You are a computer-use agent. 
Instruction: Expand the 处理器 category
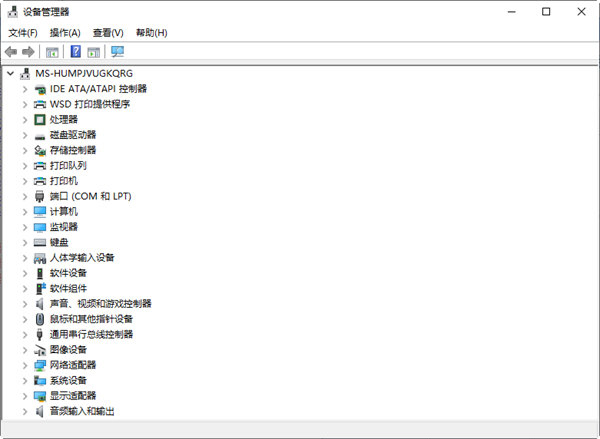[x=25, y=120]
